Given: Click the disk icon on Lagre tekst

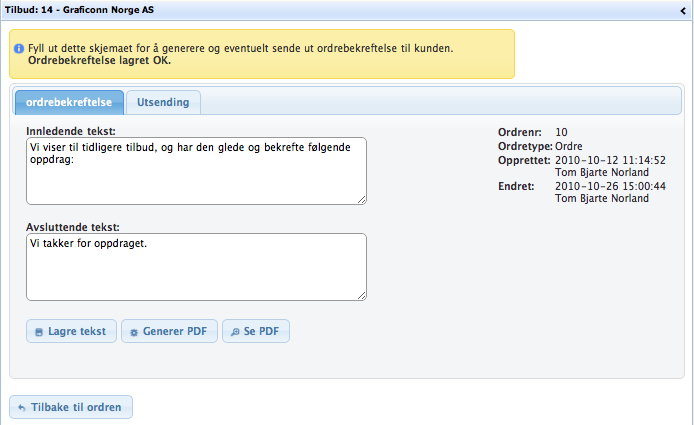Looking at the screenshot, I should (39, 332).
